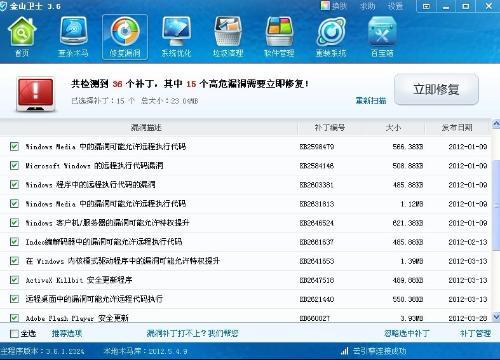Open the 设置 settings menu
Image resolution: width=500 pixels, height=360 pixels.
395,6
